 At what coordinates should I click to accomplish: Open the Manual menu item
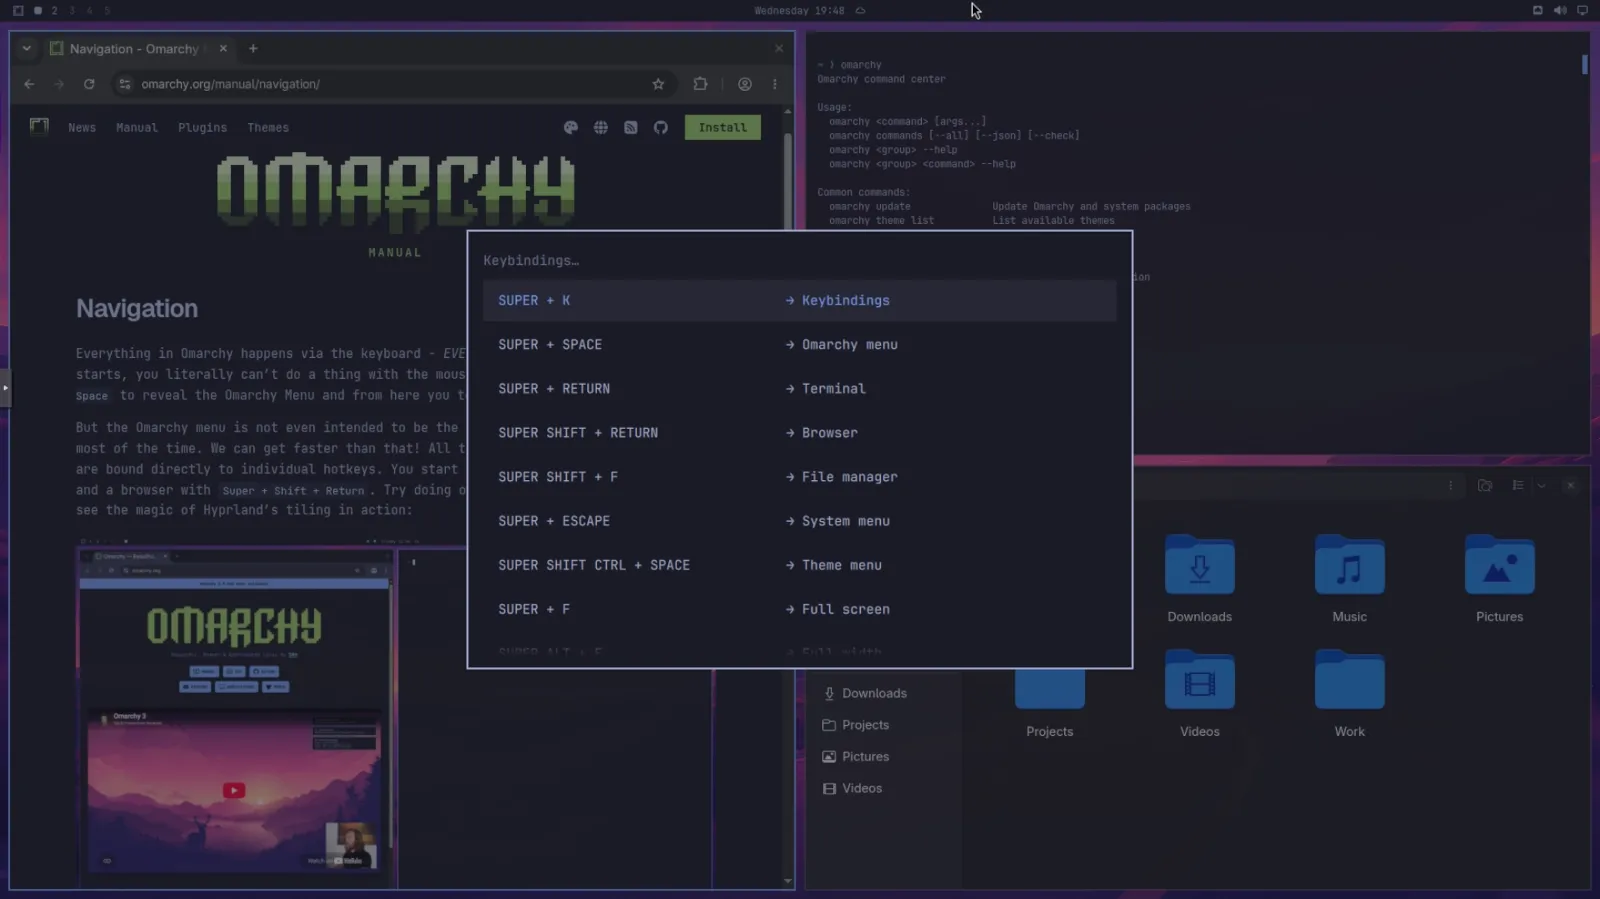[x=137, y=128]
